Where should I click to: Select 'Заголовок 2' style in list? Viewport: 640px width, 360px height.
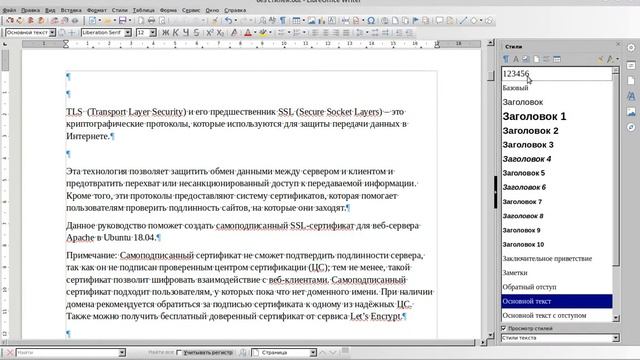point(557,131)
